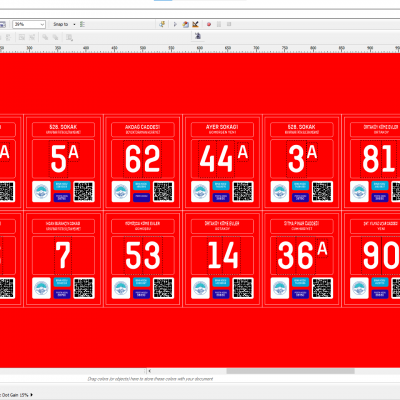Screen dimensions: 400x400
Task: Select the number 62 on Akdağ Caddesi plate
Action: click(143, 159)
